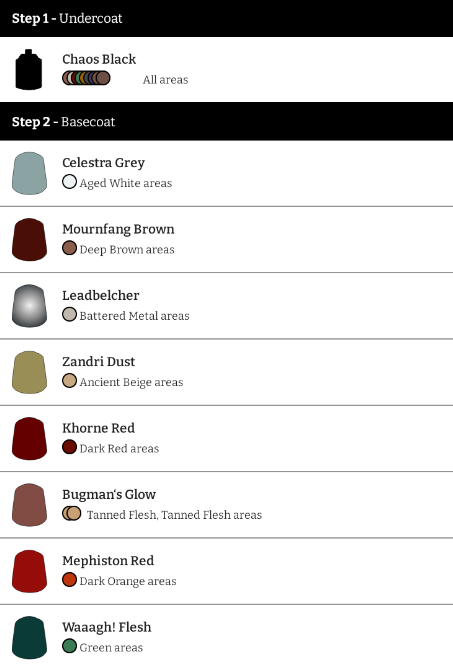
Task: Collapse the Step 2 - Basecoat section header
Action: click(226, 121)
